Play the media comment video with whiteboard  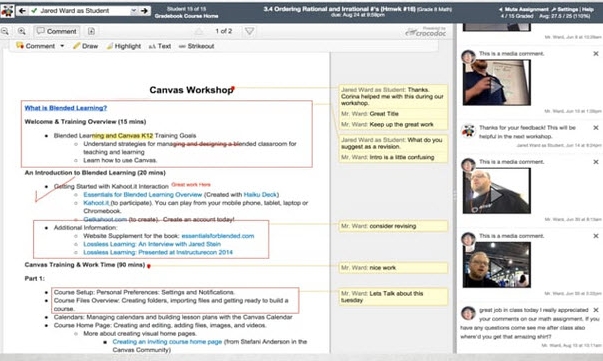click(x=496, y=82)
